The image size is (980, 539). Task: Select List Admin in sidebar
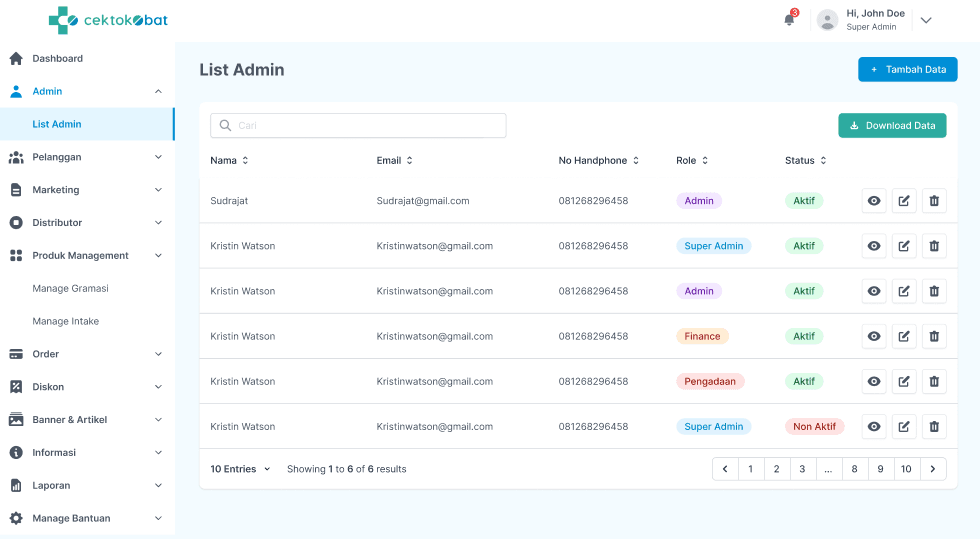click(57, 124)
